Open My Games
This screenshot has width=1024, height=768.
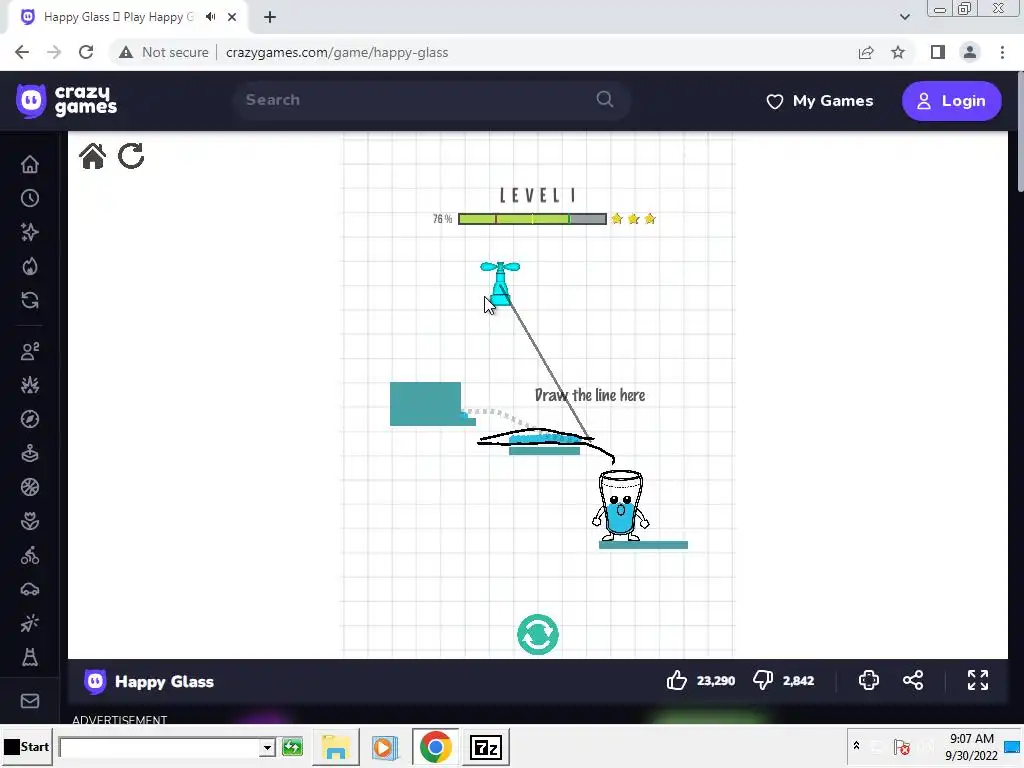point(820,101)
